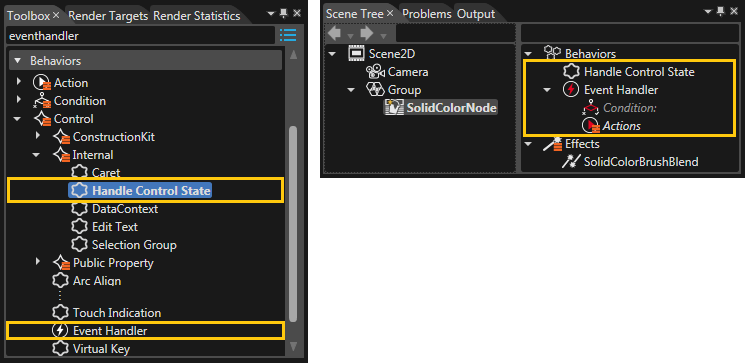Viewport: 746px width, 364px height.
Task: Click the DataContext behavior icon
Action: pyautogui.click(x=80, y=209)
